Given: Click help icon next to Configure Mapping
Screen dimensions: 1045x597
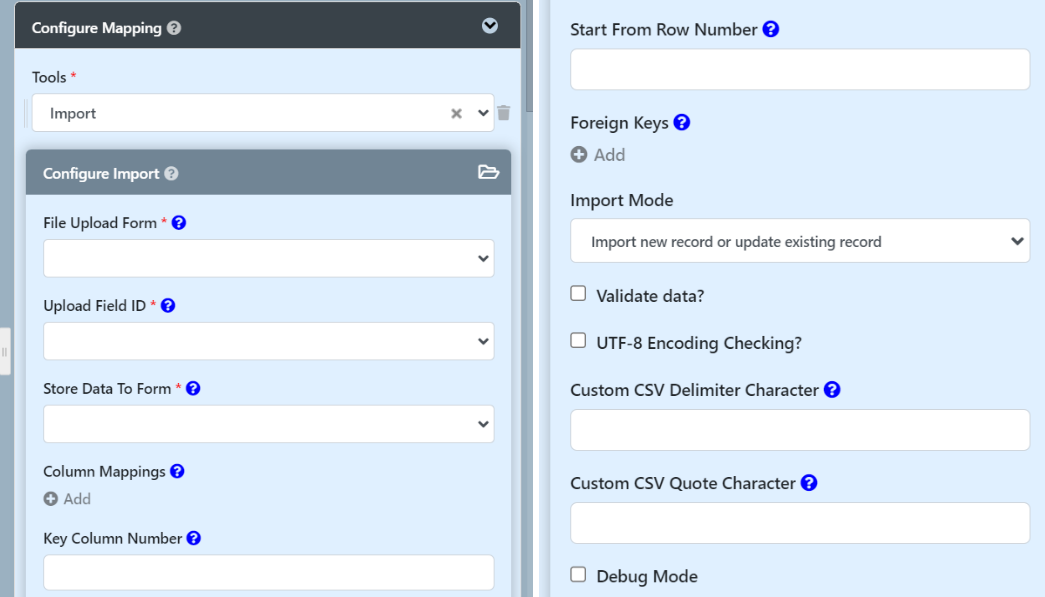Looking at the screenshot, I should [175, 29].
